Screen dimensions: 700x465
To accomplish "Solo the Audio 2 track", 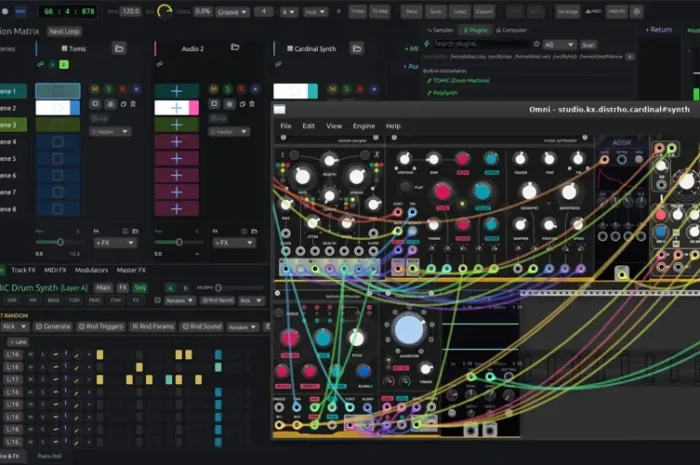I will [227, 89].
